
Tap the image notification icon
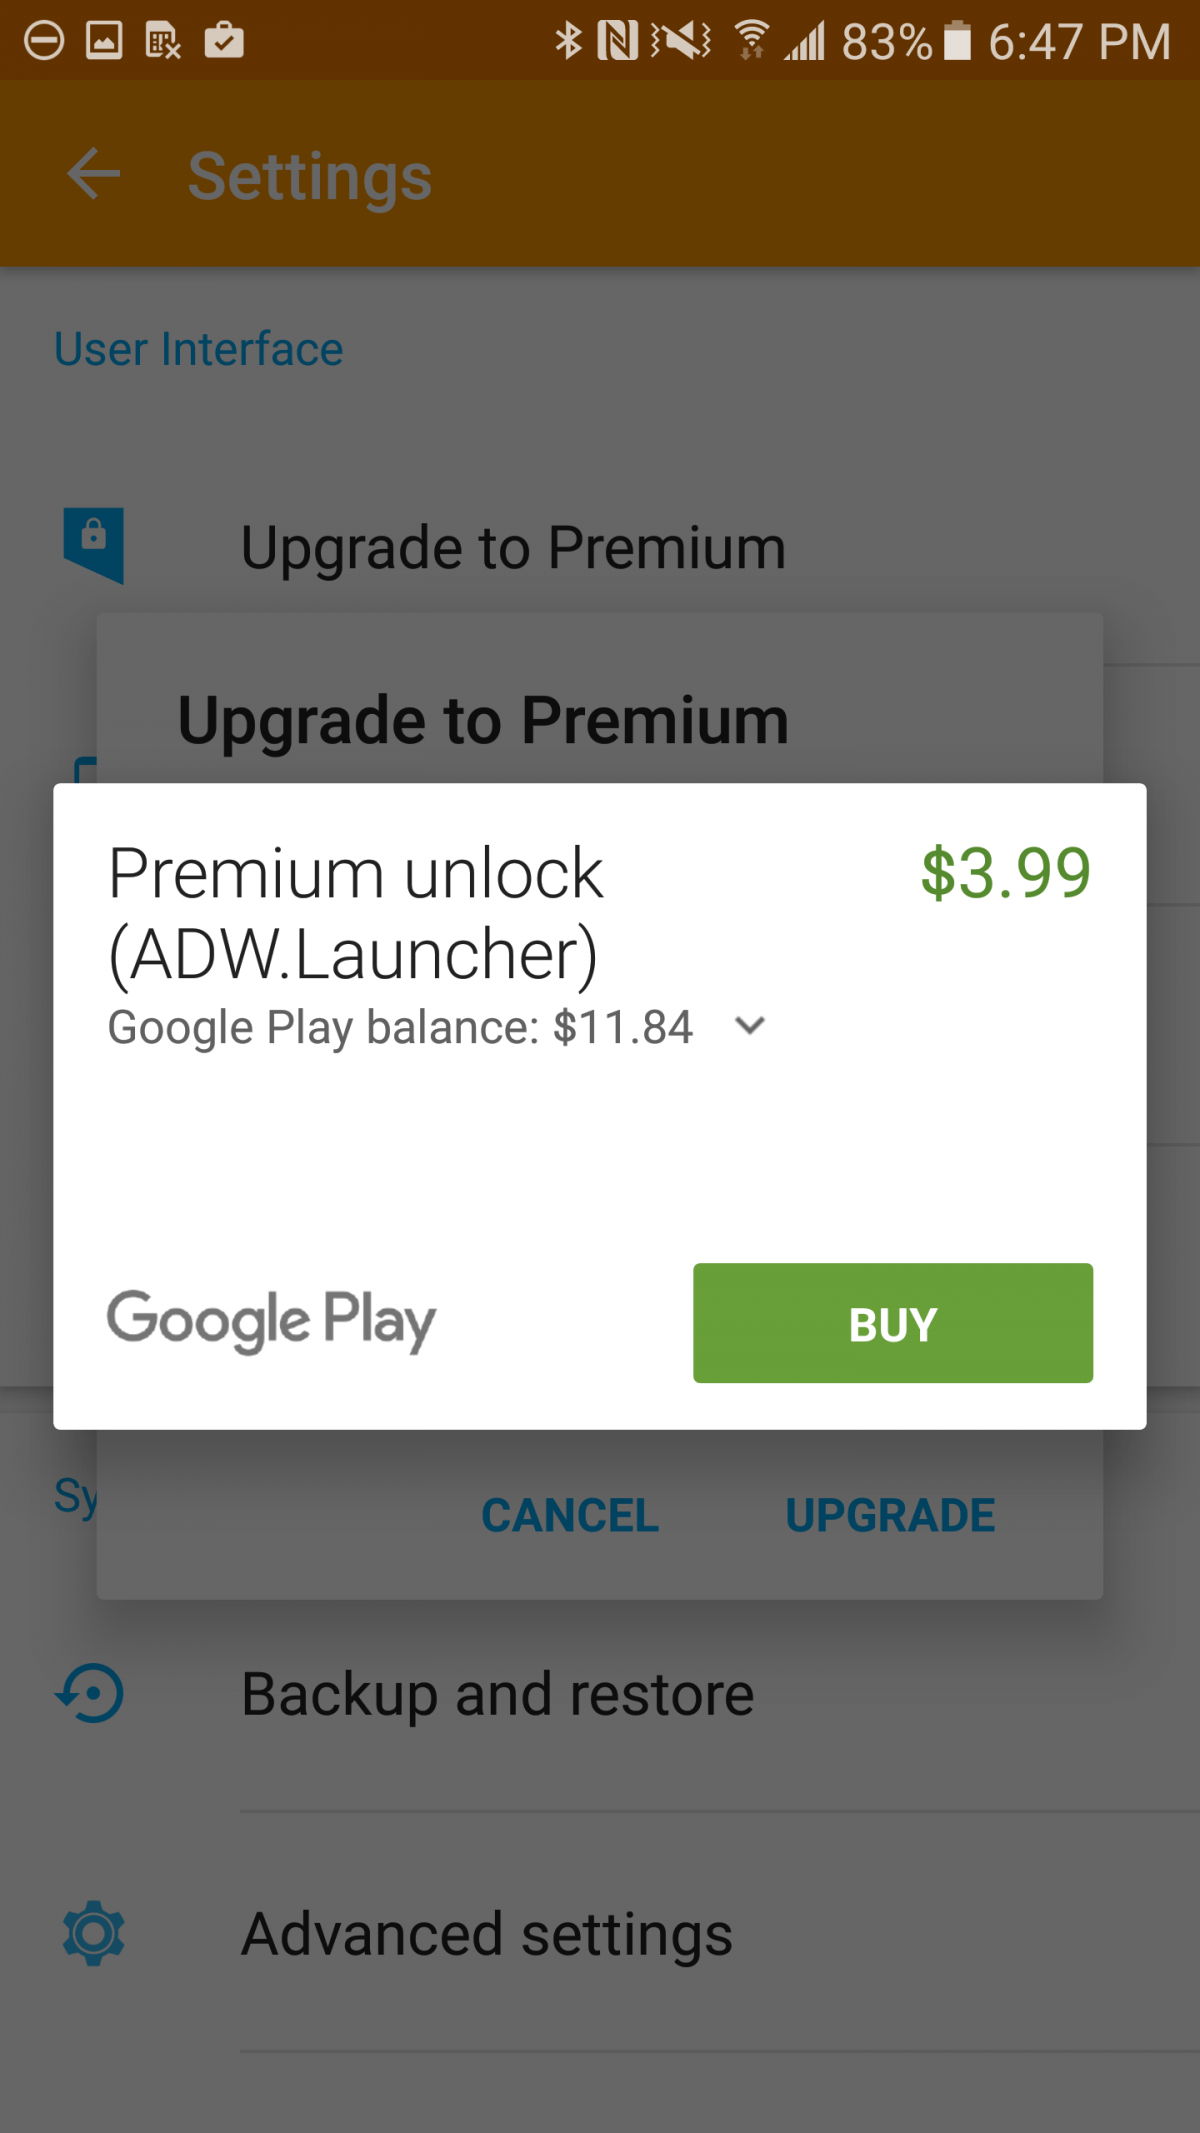pyautogui.click(x=104, y=41)
